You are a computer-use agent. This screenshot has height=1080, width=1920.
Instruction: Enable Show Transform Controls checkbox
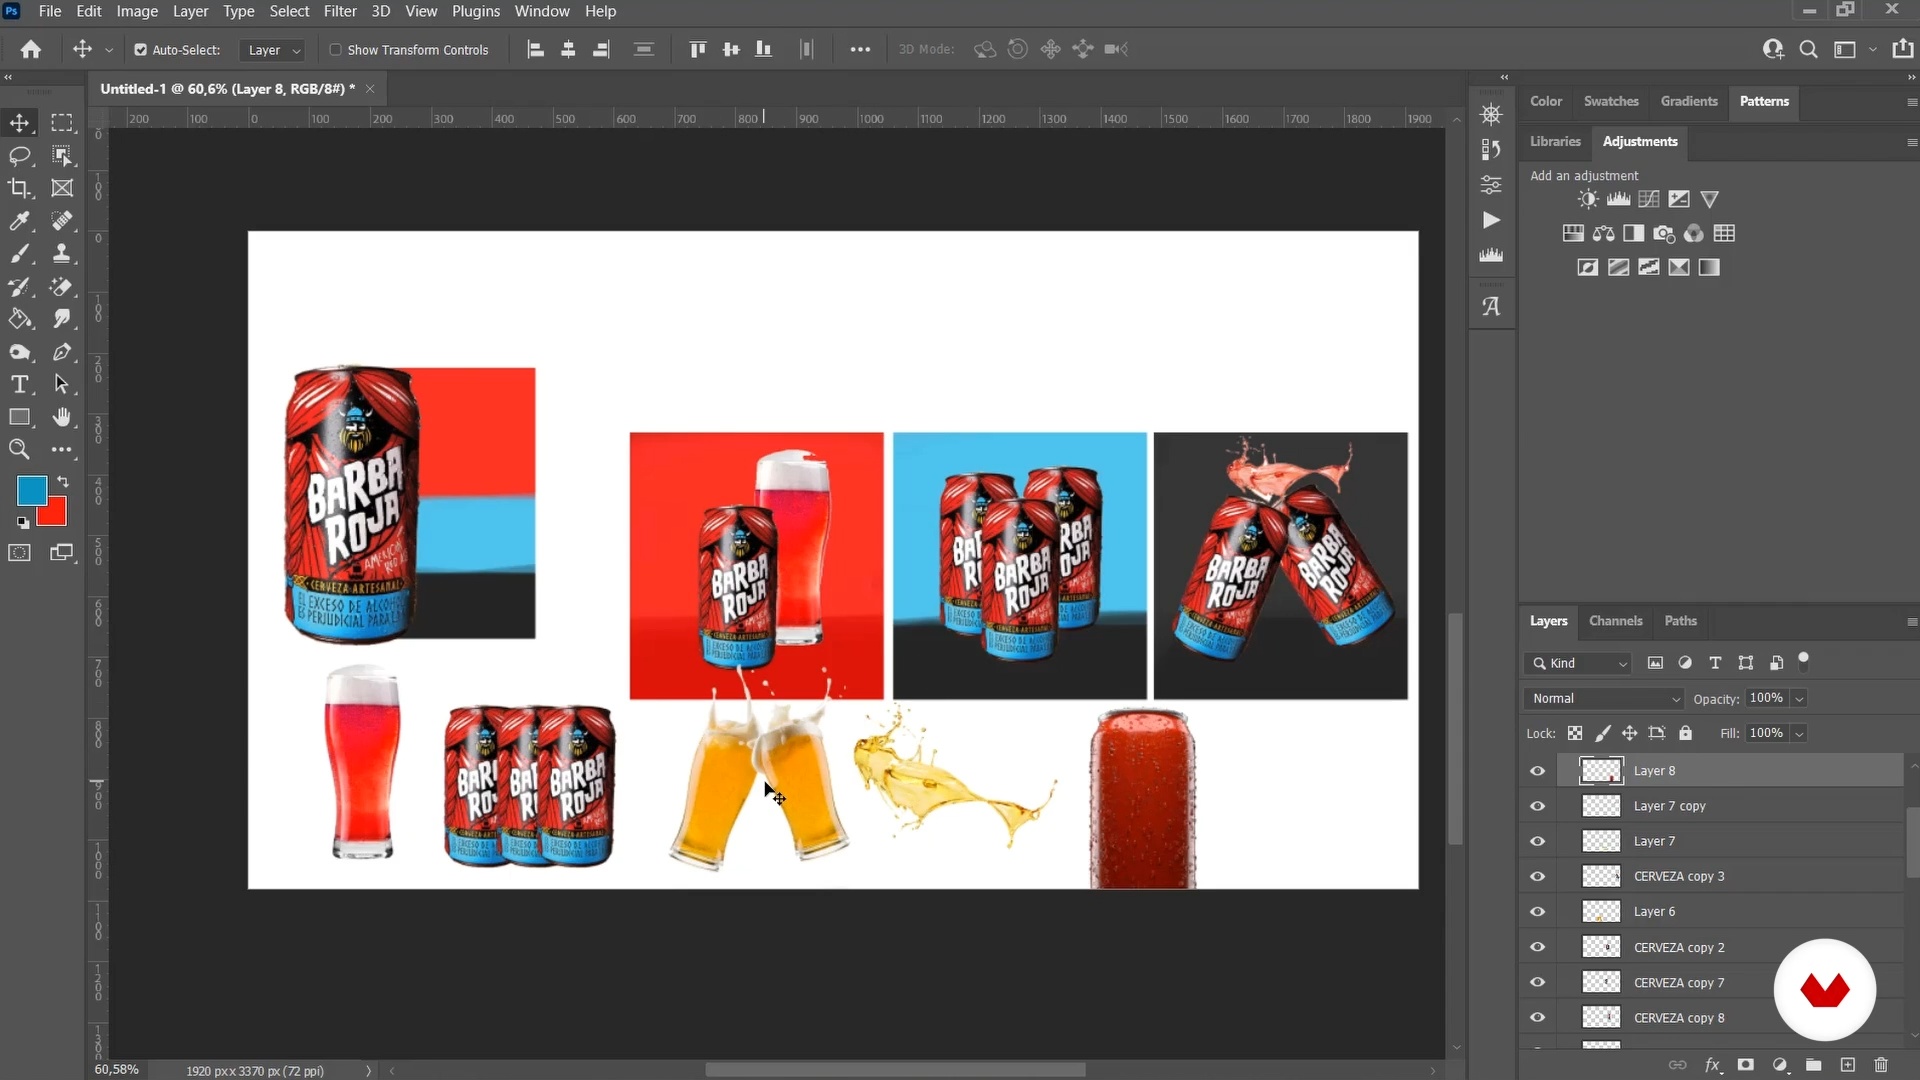coord(335,50)
